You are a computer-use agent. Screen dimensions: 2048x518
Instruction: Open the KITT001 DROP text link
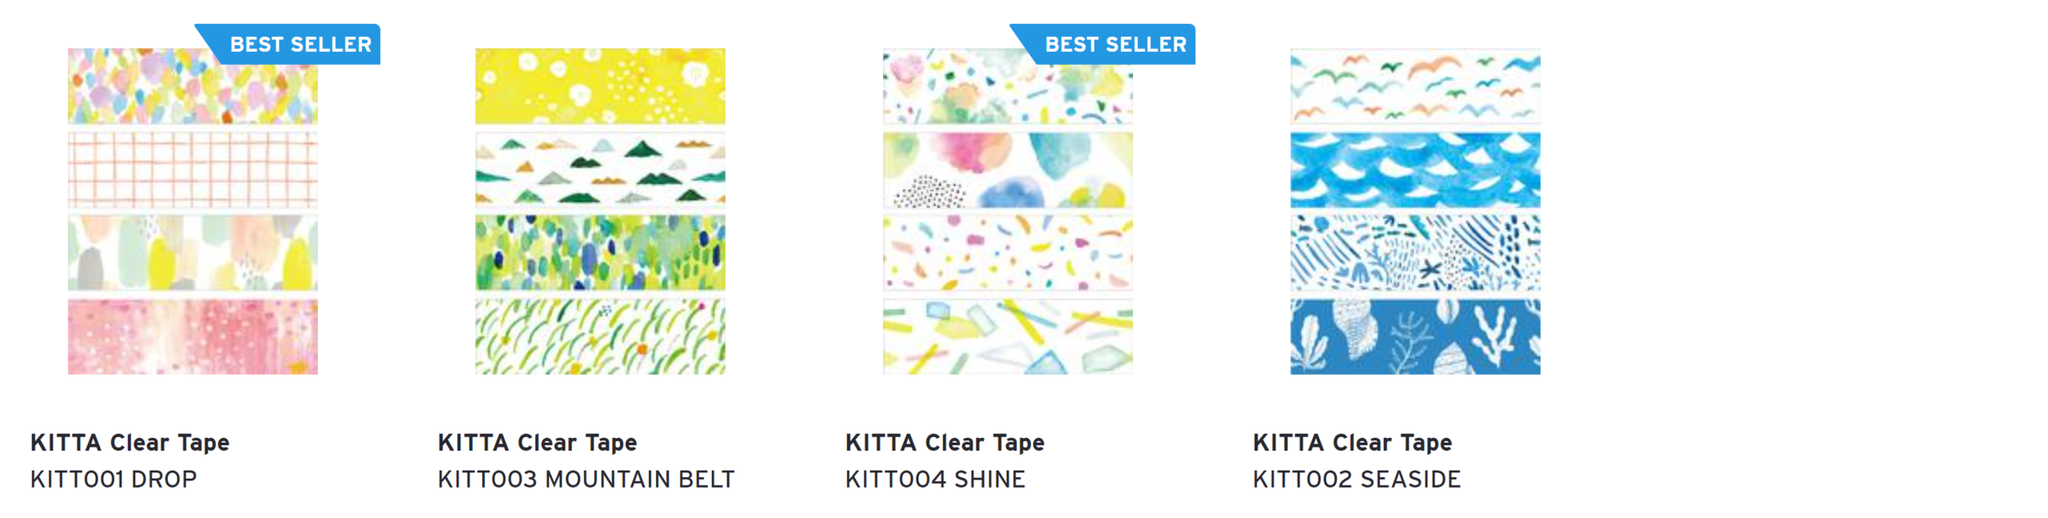pyautogui.click(x=114, y=479)
